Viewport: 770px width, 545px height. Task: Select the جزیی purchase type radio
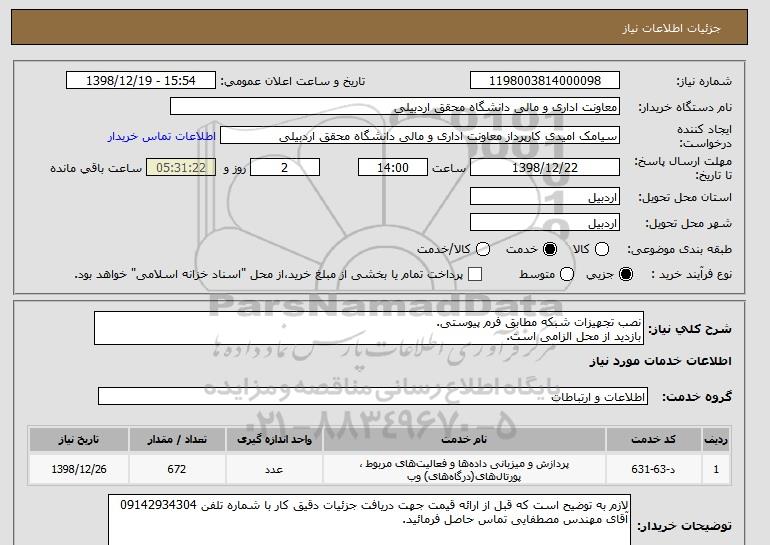626,274
